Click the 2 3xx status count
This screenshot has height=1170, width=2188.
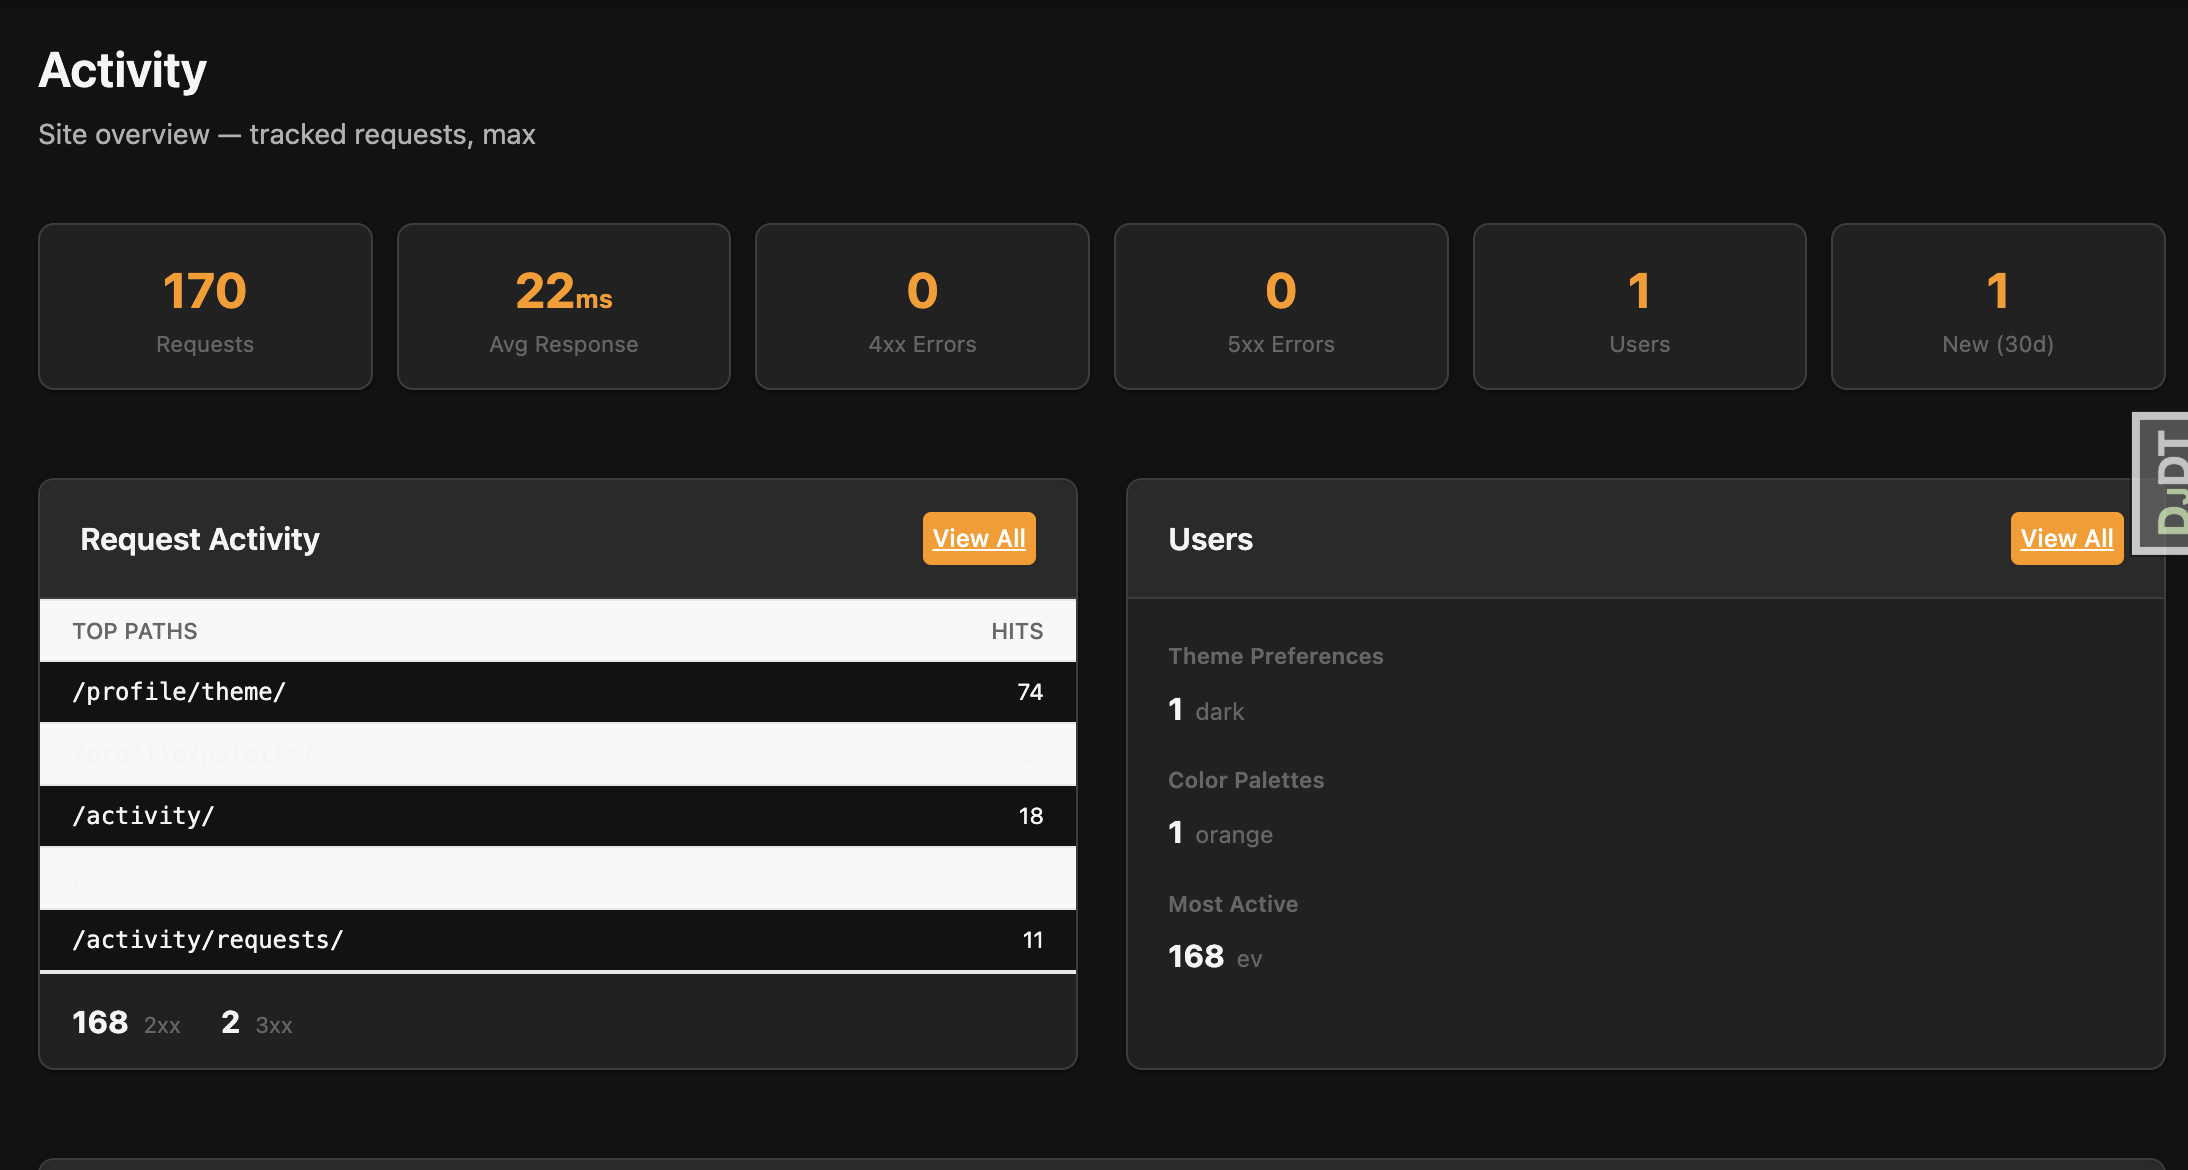pyautogui.click(x=257, y=1022)
